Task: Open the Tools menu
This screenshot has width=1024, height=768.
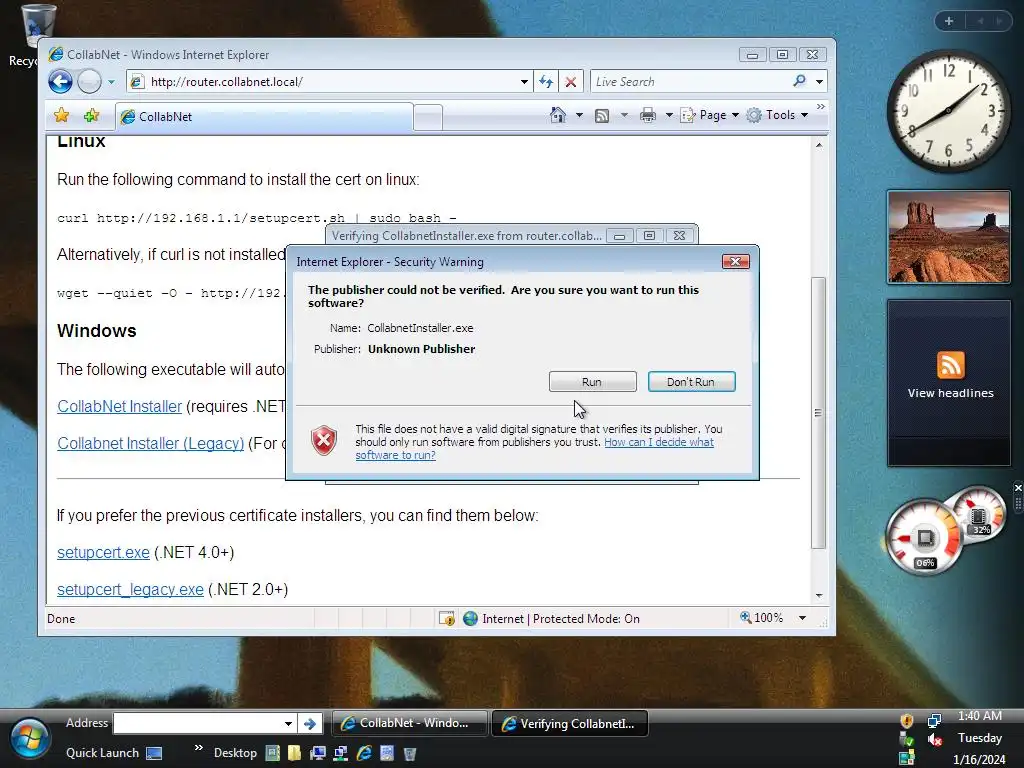Action: [x=778, y=115]
